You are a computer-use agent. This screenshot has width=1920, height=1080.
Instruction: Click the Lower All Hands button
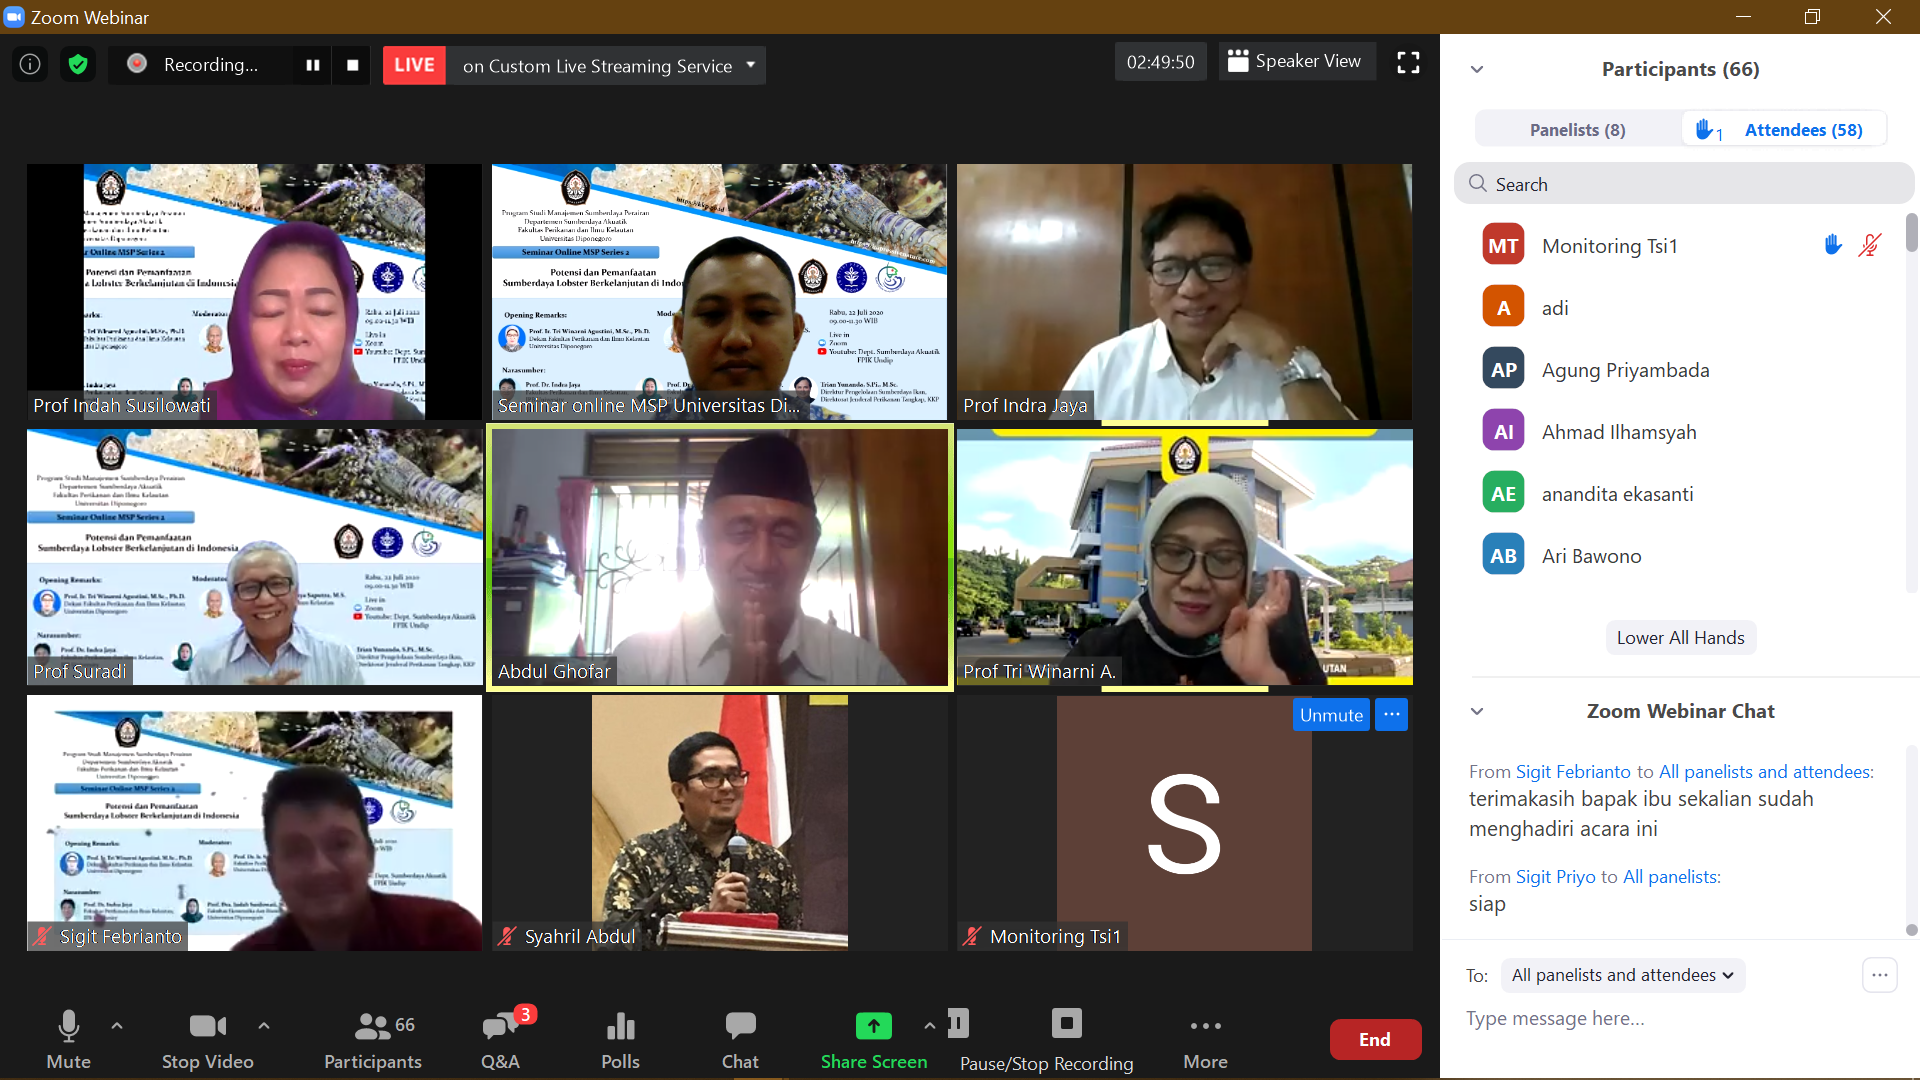(1680, 638)
